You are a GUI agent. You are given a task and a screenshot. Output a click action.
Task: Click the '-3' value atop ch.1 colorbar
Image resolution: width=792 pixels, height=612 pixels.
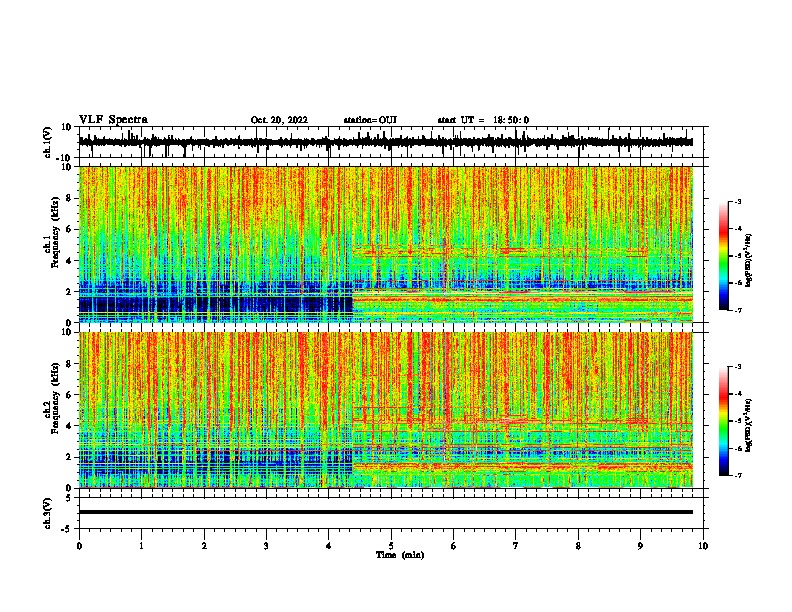tap(738, 201)
